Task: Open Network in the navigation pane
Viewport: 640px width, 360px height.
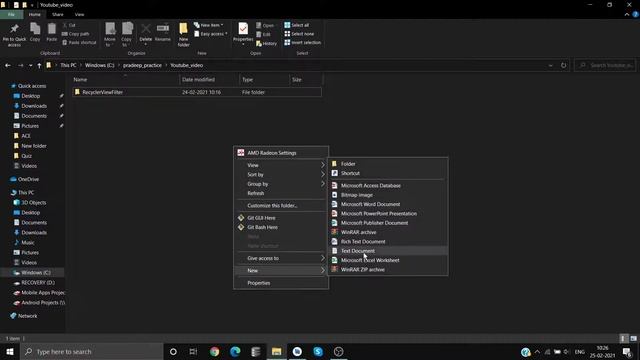Action: coord(27,316)
